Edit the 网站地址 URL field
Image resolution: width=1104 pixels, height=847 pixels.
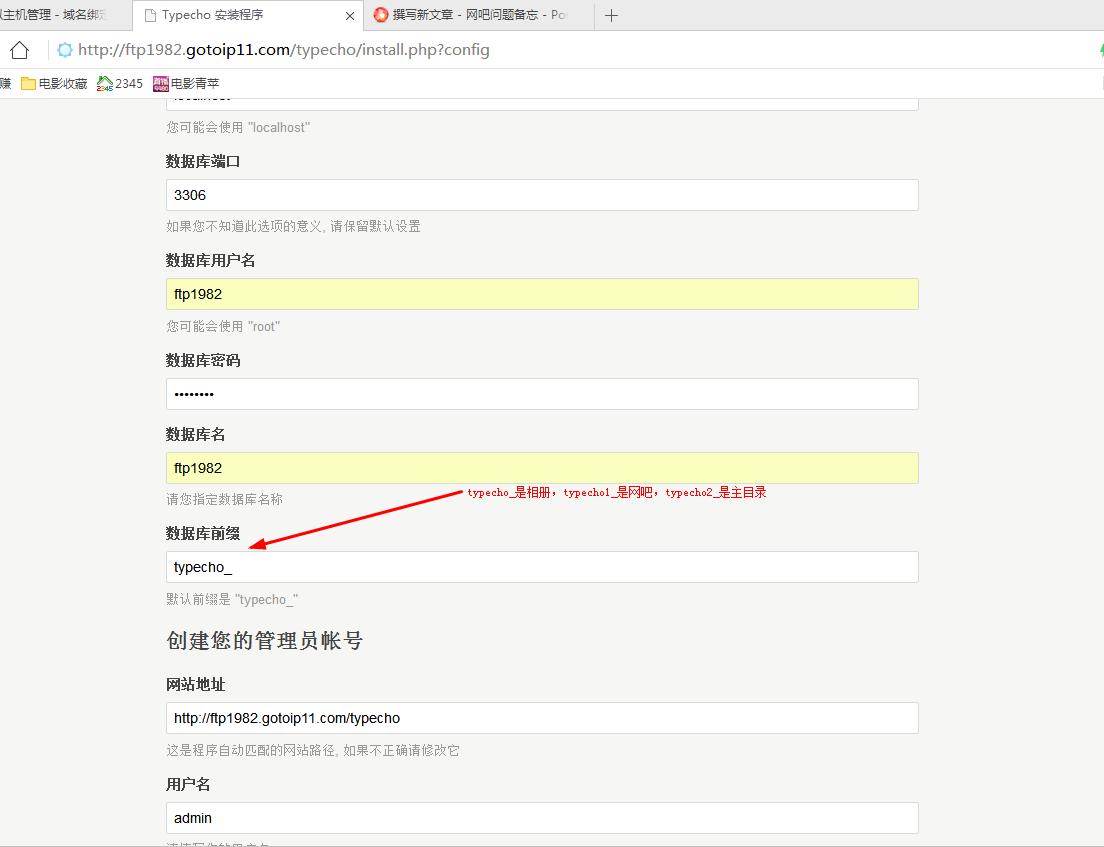click(542, 718)
